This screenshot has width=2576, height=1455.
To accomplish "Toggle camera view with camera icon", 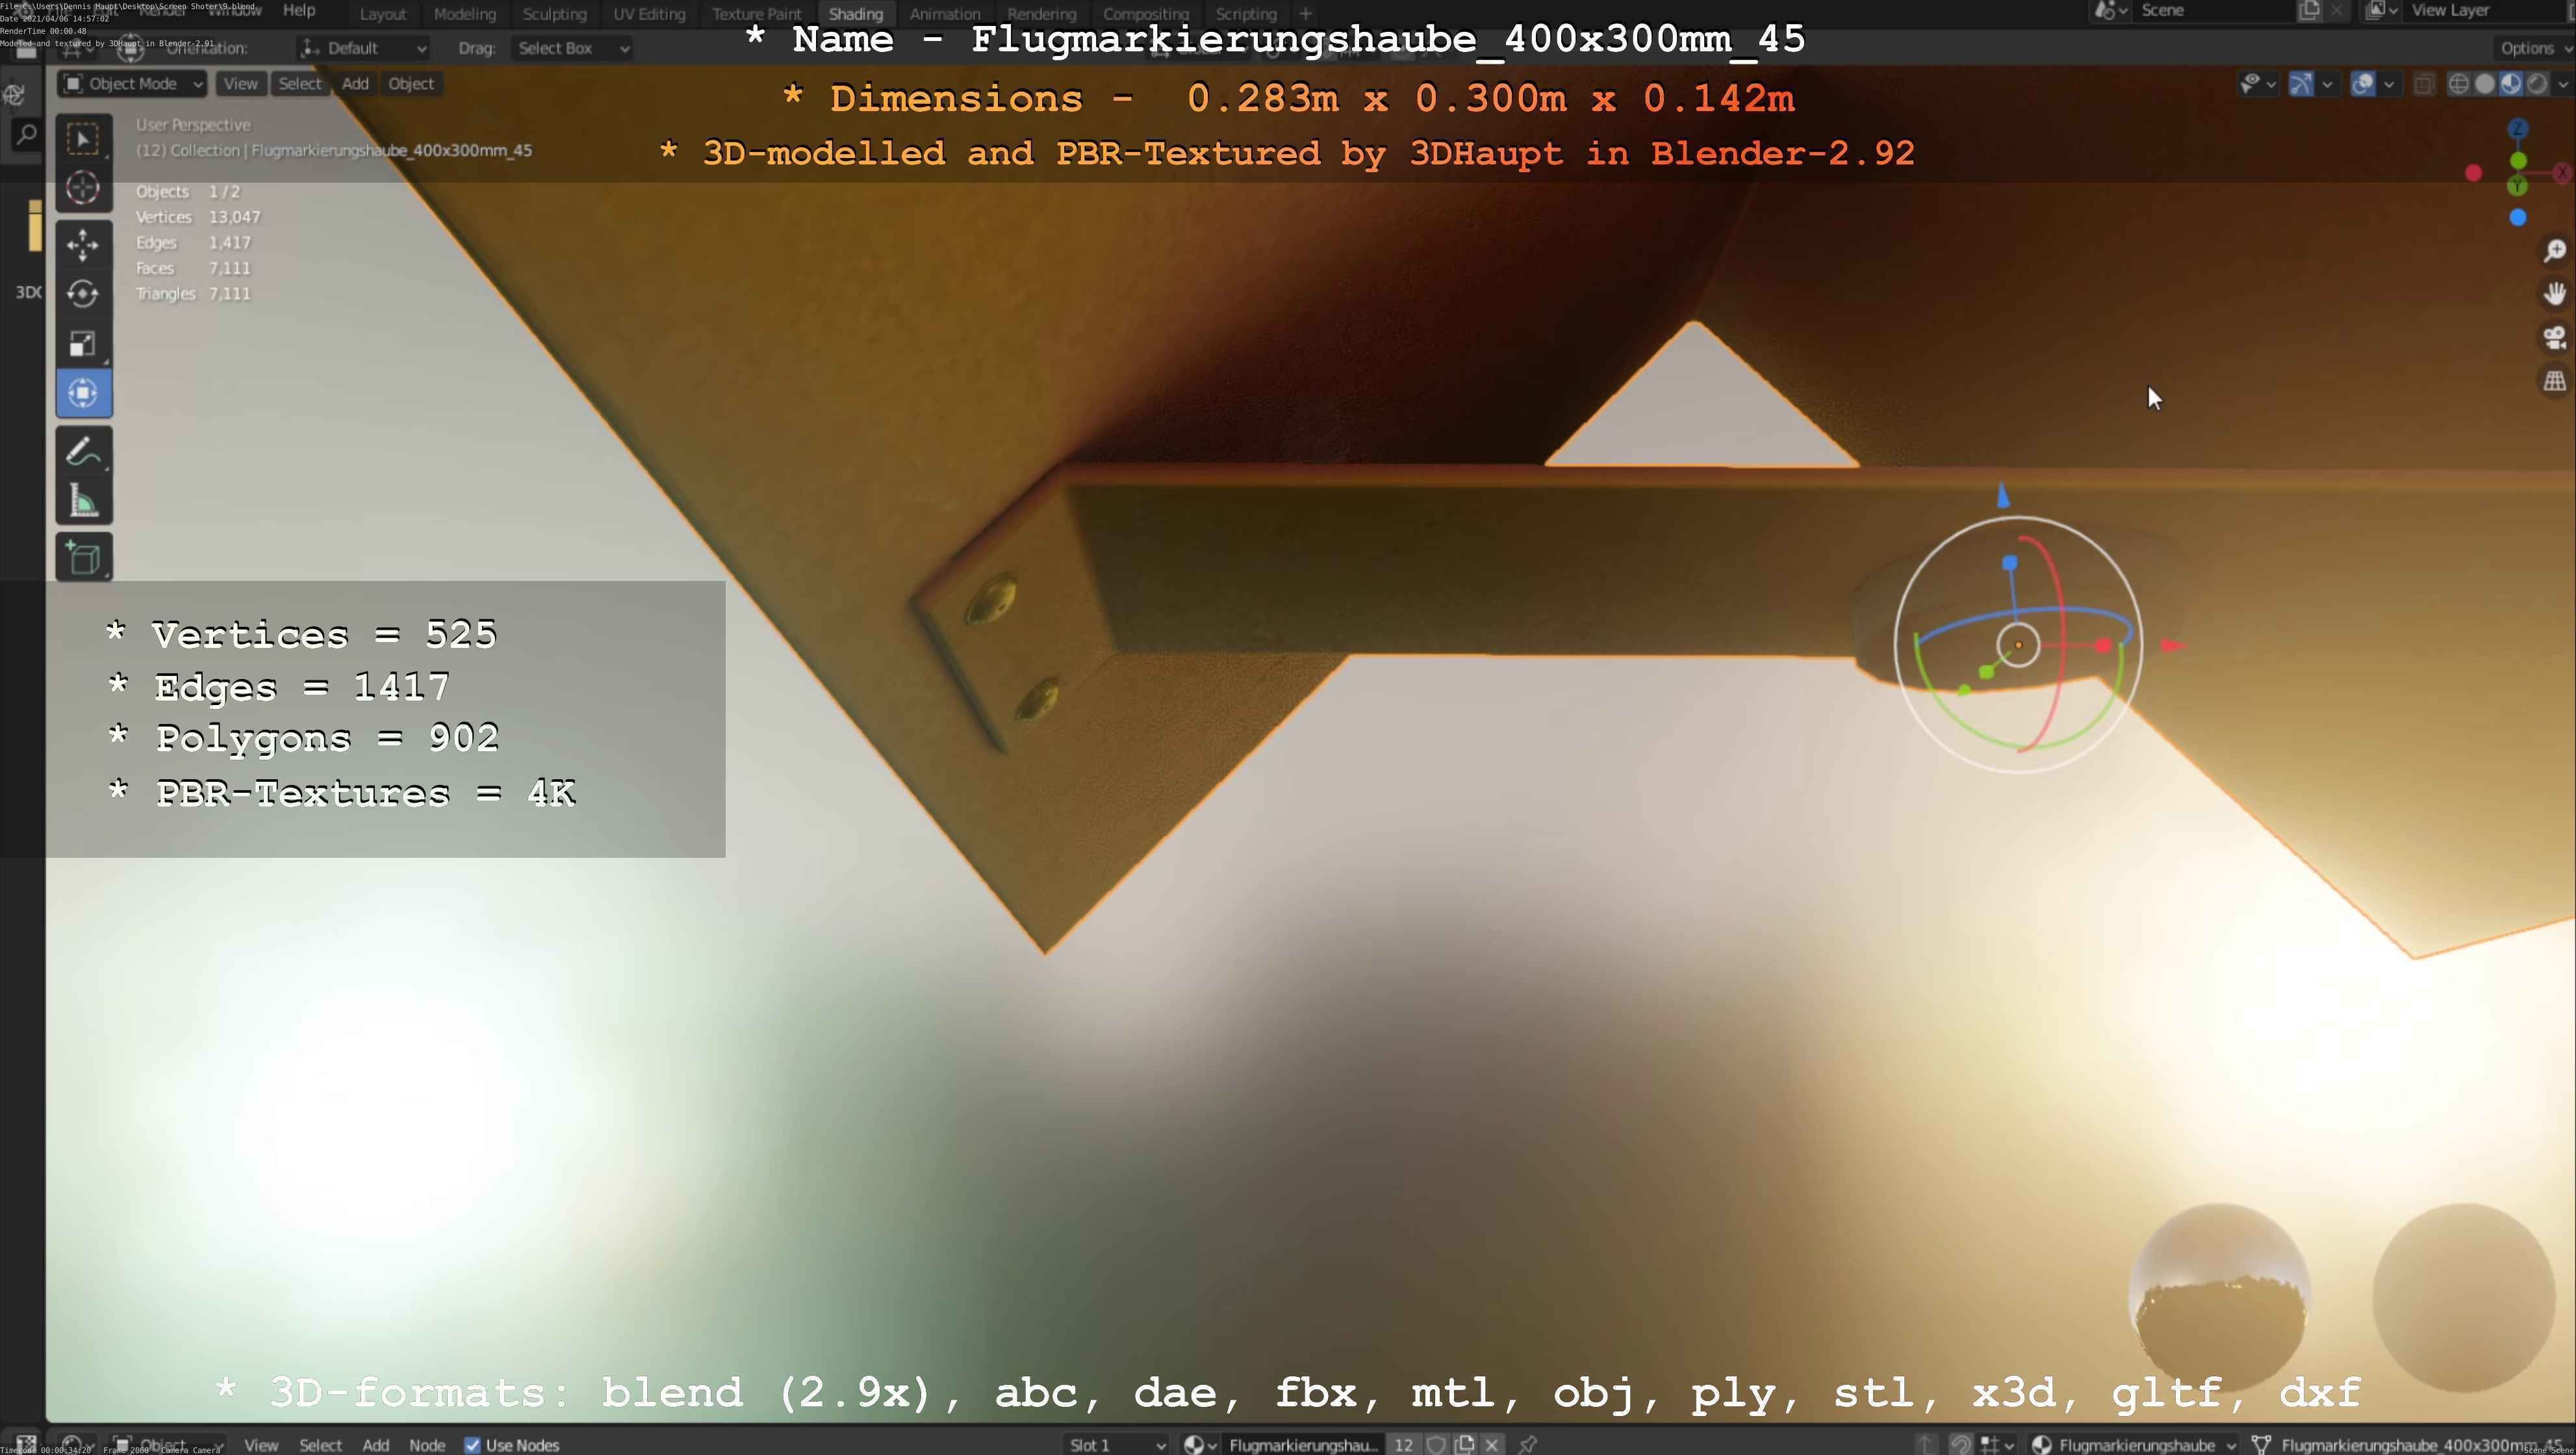I will [2555, 337].
